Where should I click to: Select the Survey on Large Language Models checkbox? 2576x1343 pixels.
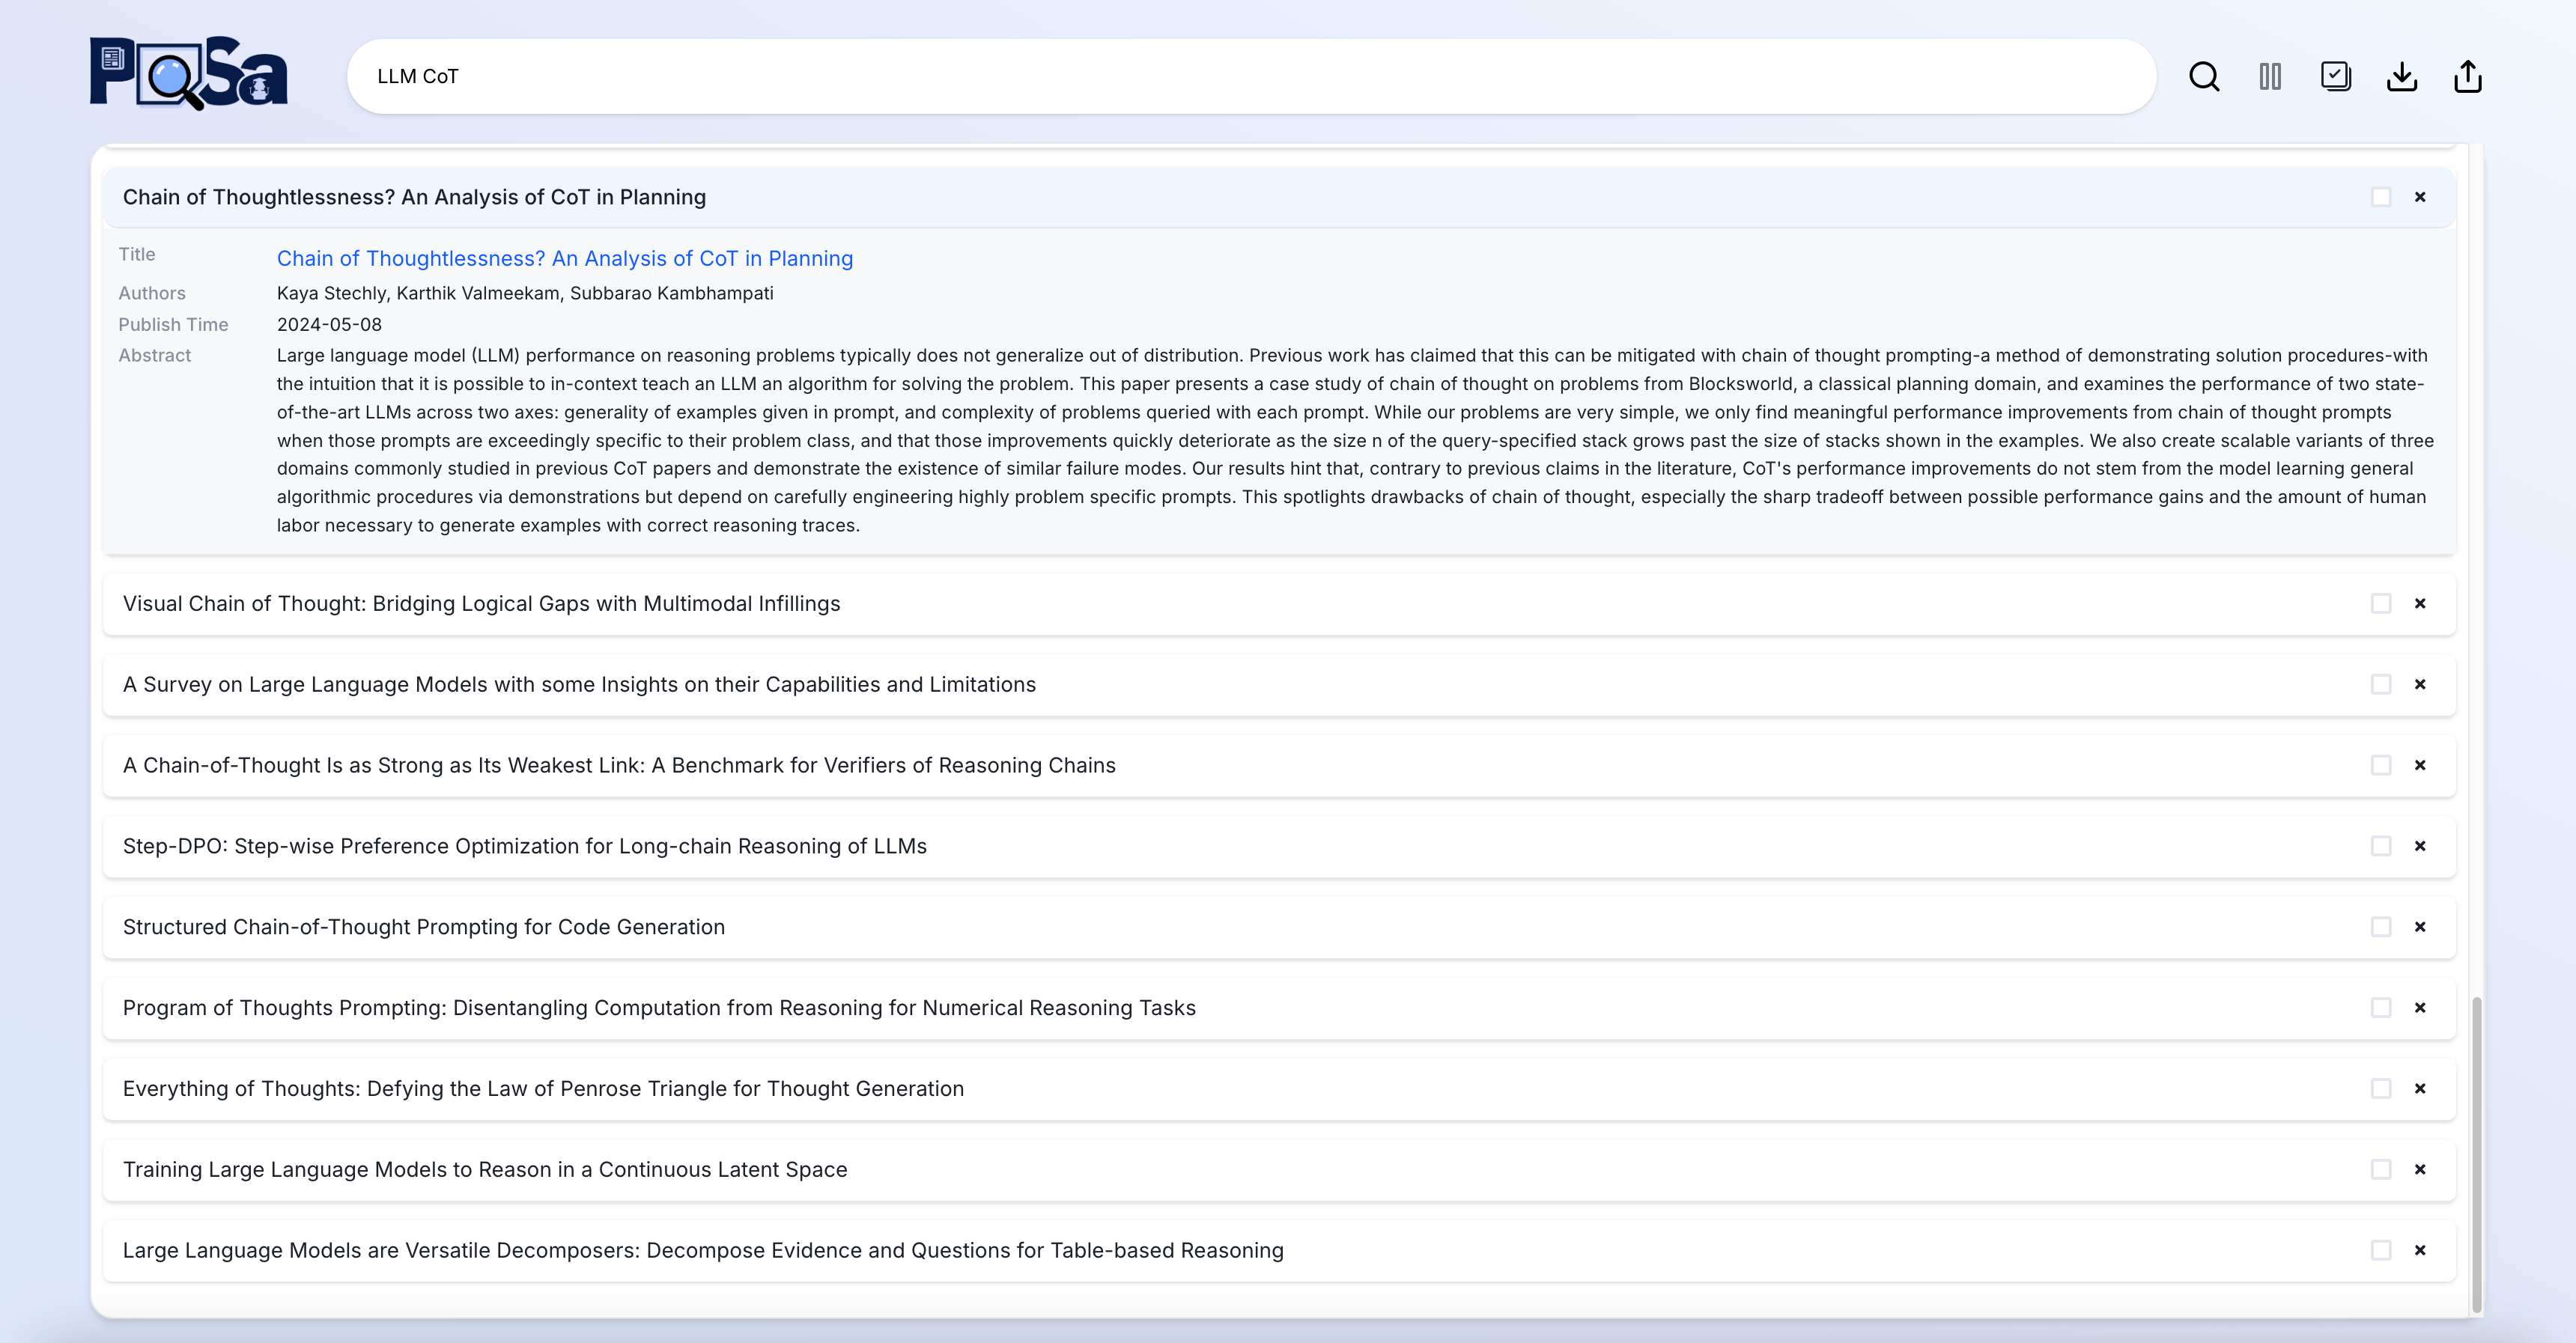pos(2381,684)
